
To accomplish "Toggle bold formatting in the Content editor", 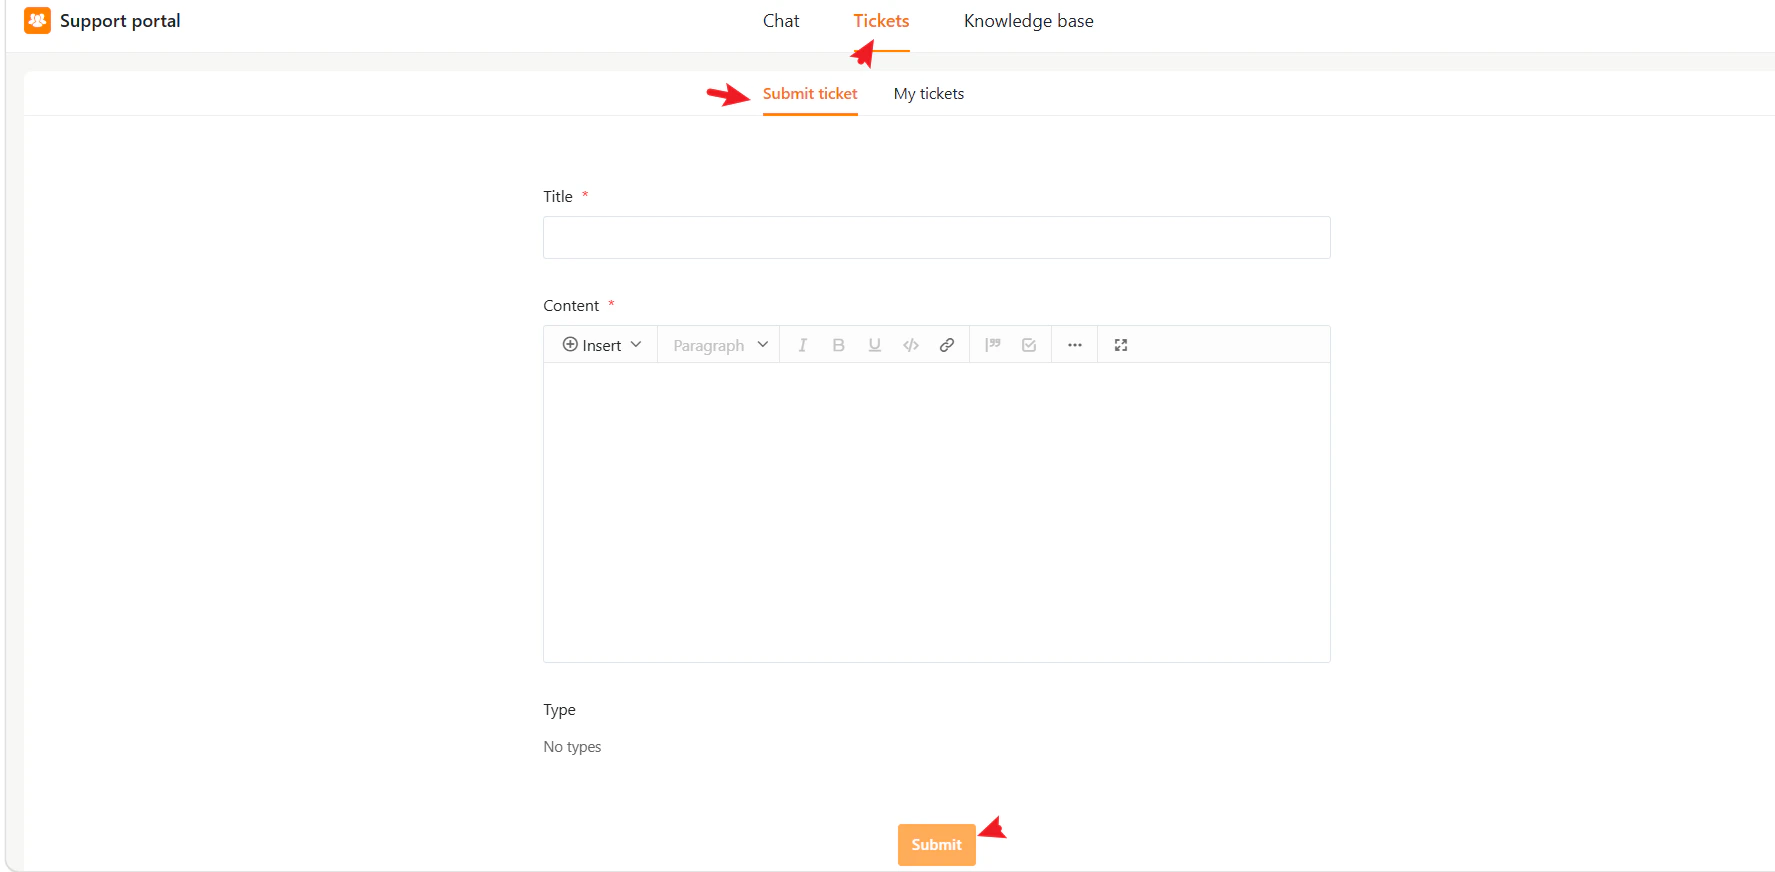I will [x=838, y=345].
